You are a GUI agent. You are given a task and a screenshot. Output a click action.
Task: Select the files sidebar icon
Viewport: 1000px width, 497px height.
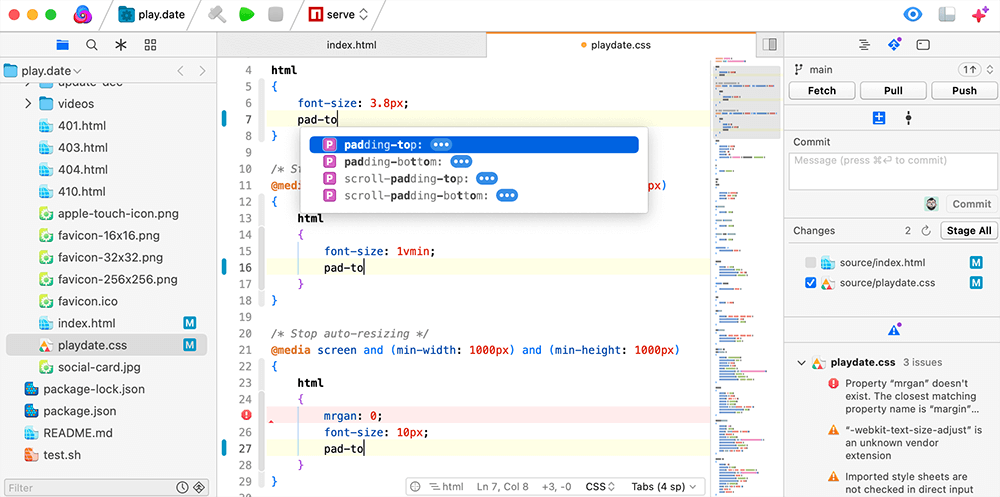click(x=62, y=45)
